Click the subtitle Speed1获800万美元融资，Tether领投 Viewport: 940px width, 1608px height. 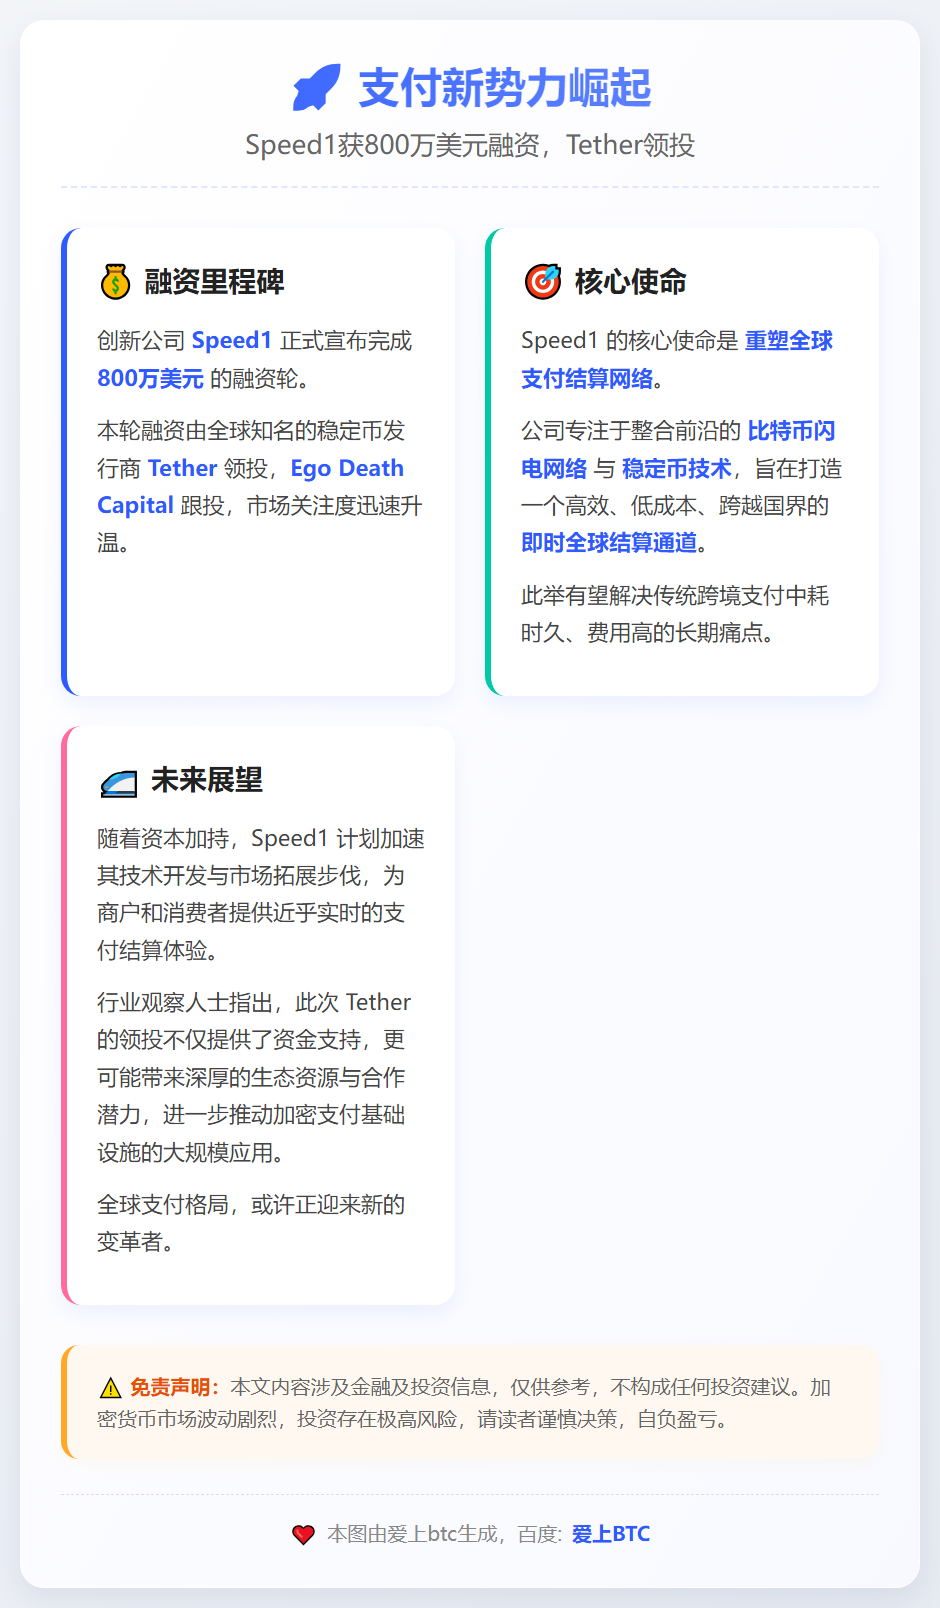(x=470, y=146)
